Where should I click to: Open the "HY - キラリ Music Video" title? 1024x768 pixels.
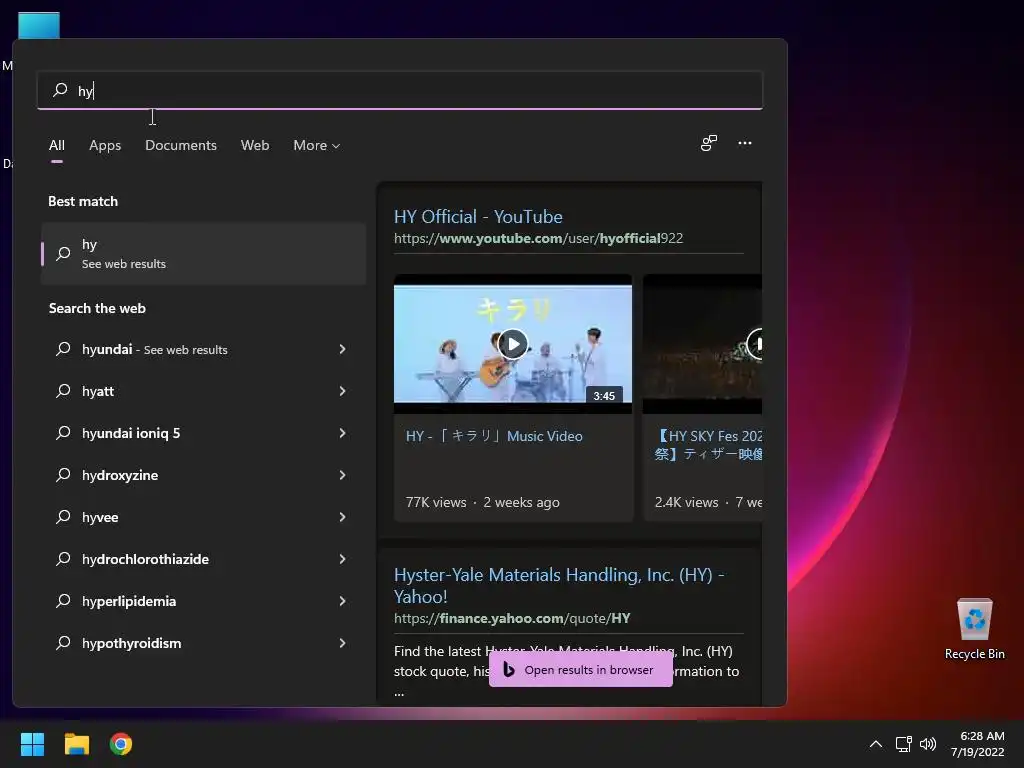click(x=494, y=436)
